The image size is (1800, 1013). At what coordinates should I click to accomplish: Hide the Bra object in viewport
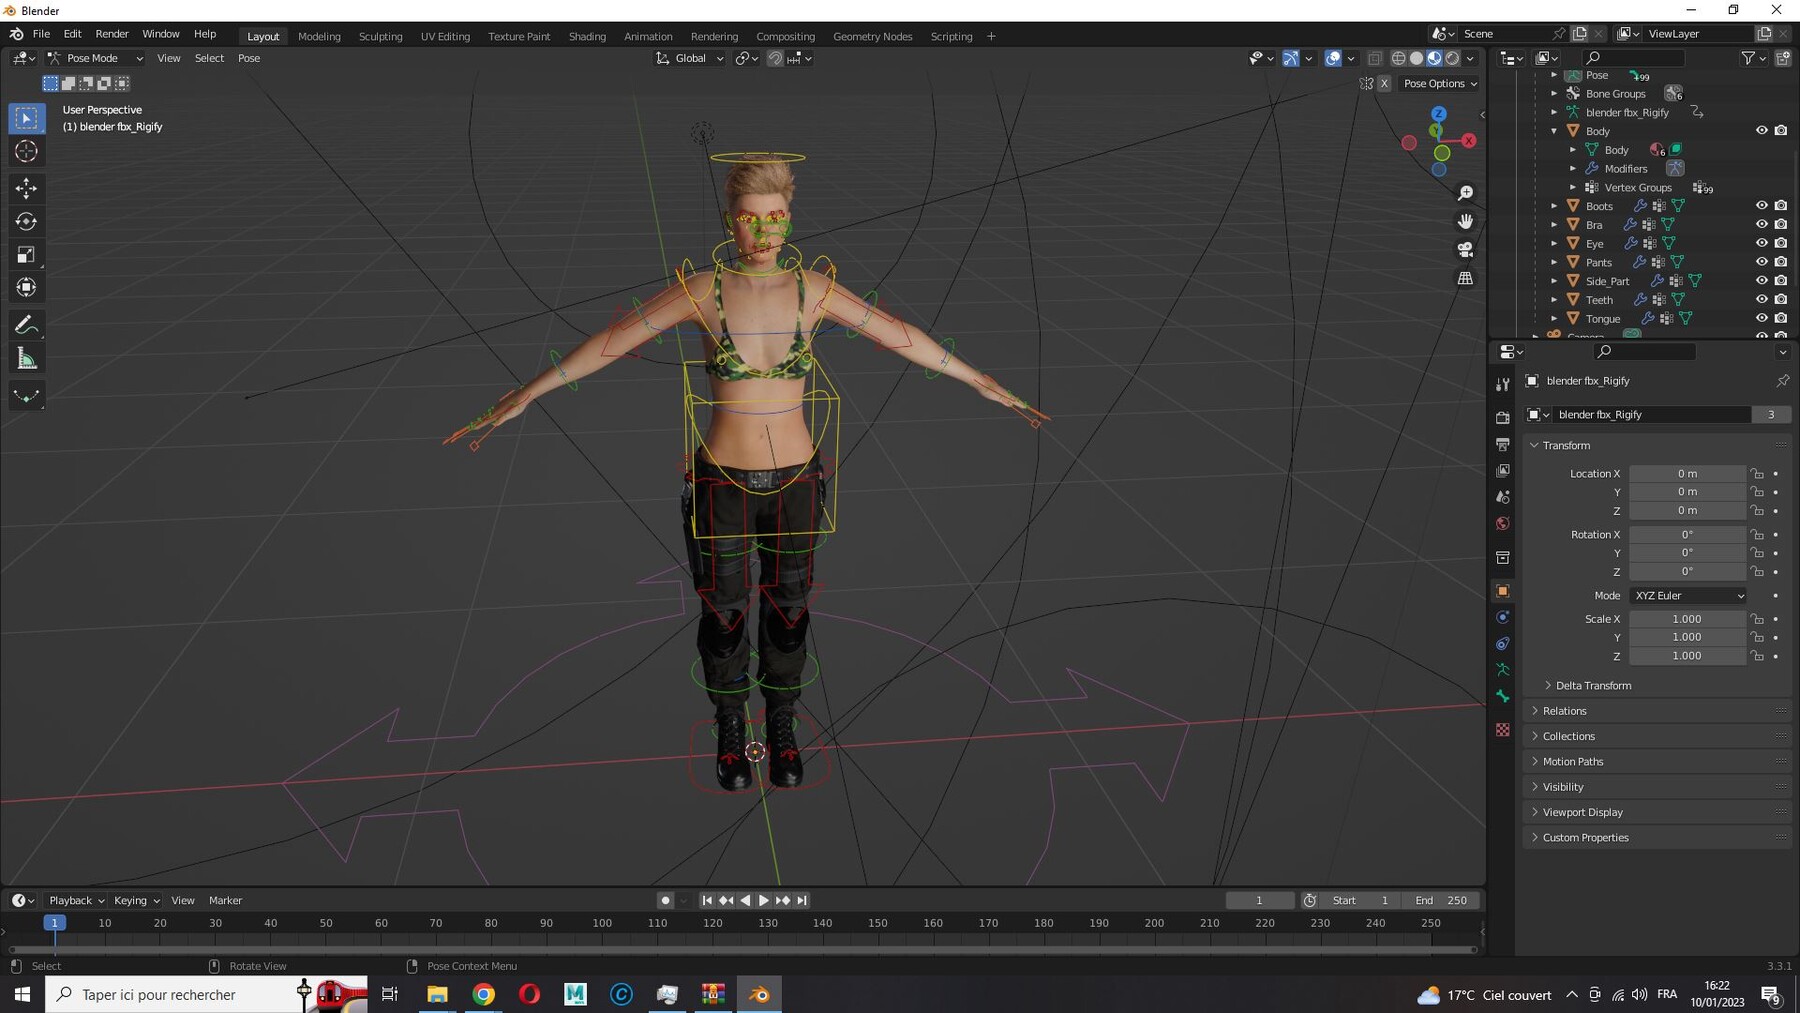(1761, 225)
